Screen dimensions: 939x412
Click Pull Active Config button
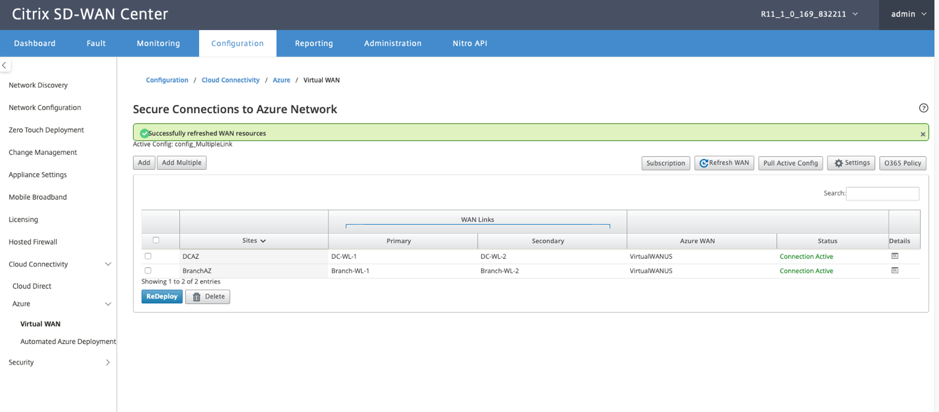790,163
